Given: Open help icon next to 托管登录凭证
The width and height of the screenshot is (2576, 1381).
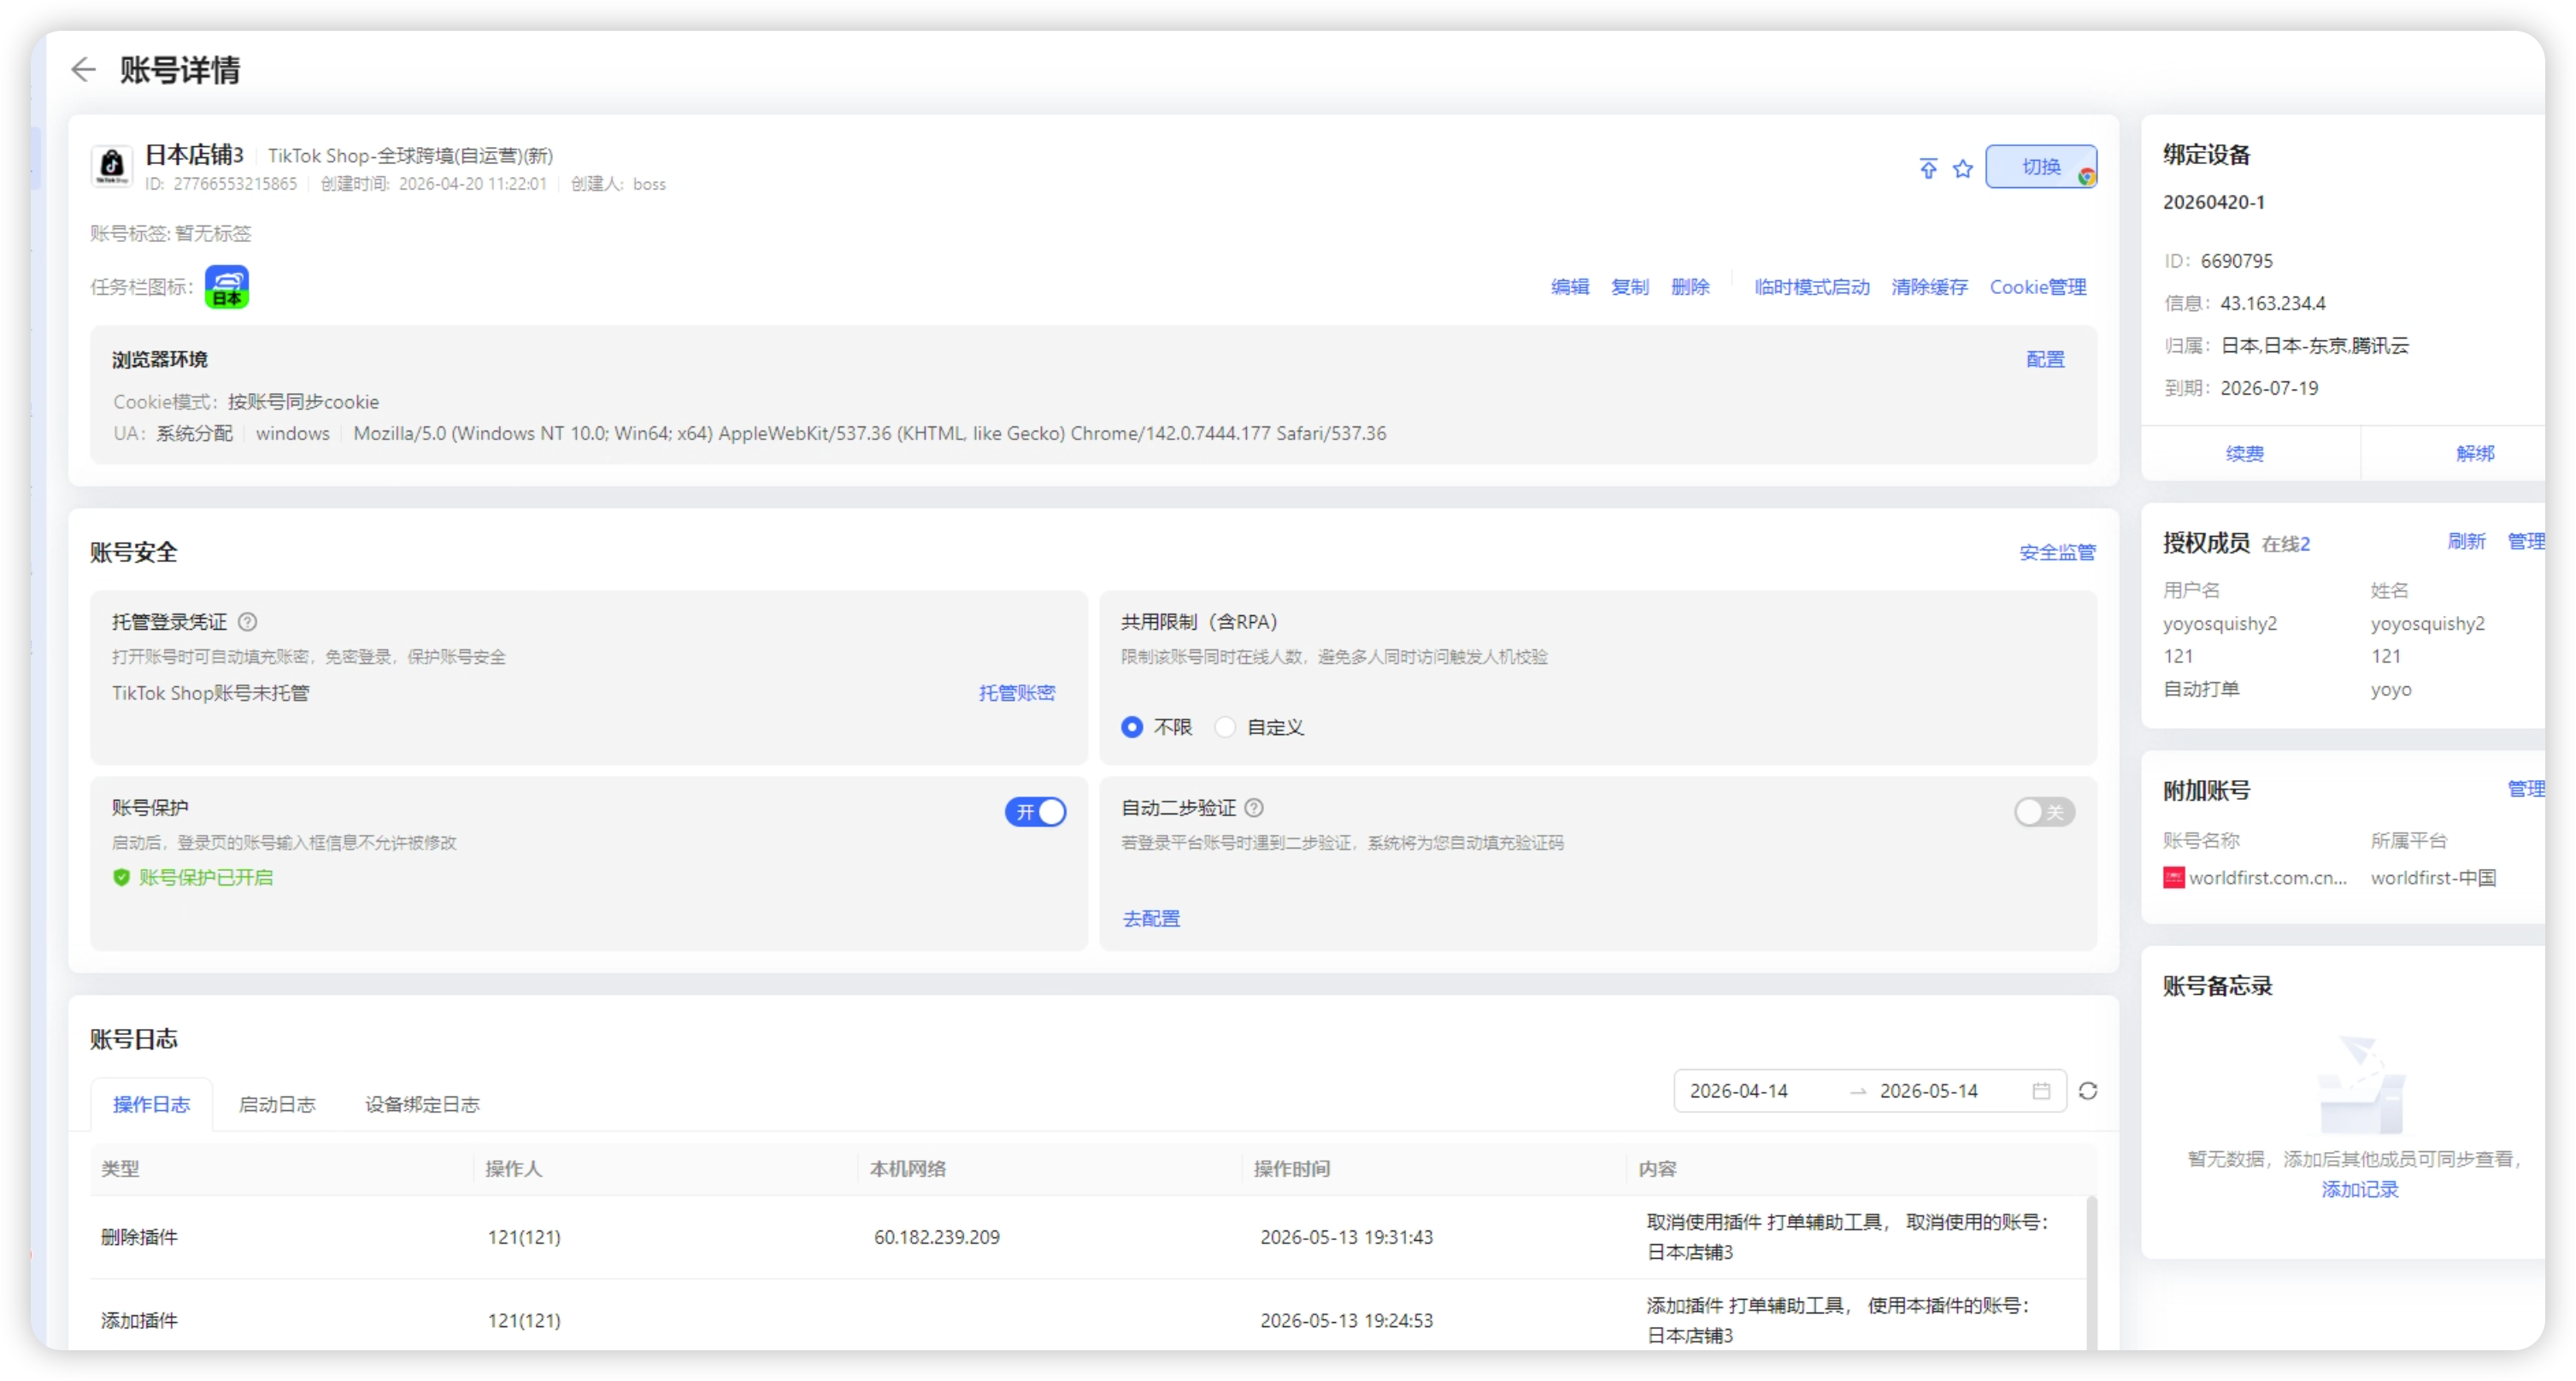Looking at the screenshot, I should tap(248, 622).
